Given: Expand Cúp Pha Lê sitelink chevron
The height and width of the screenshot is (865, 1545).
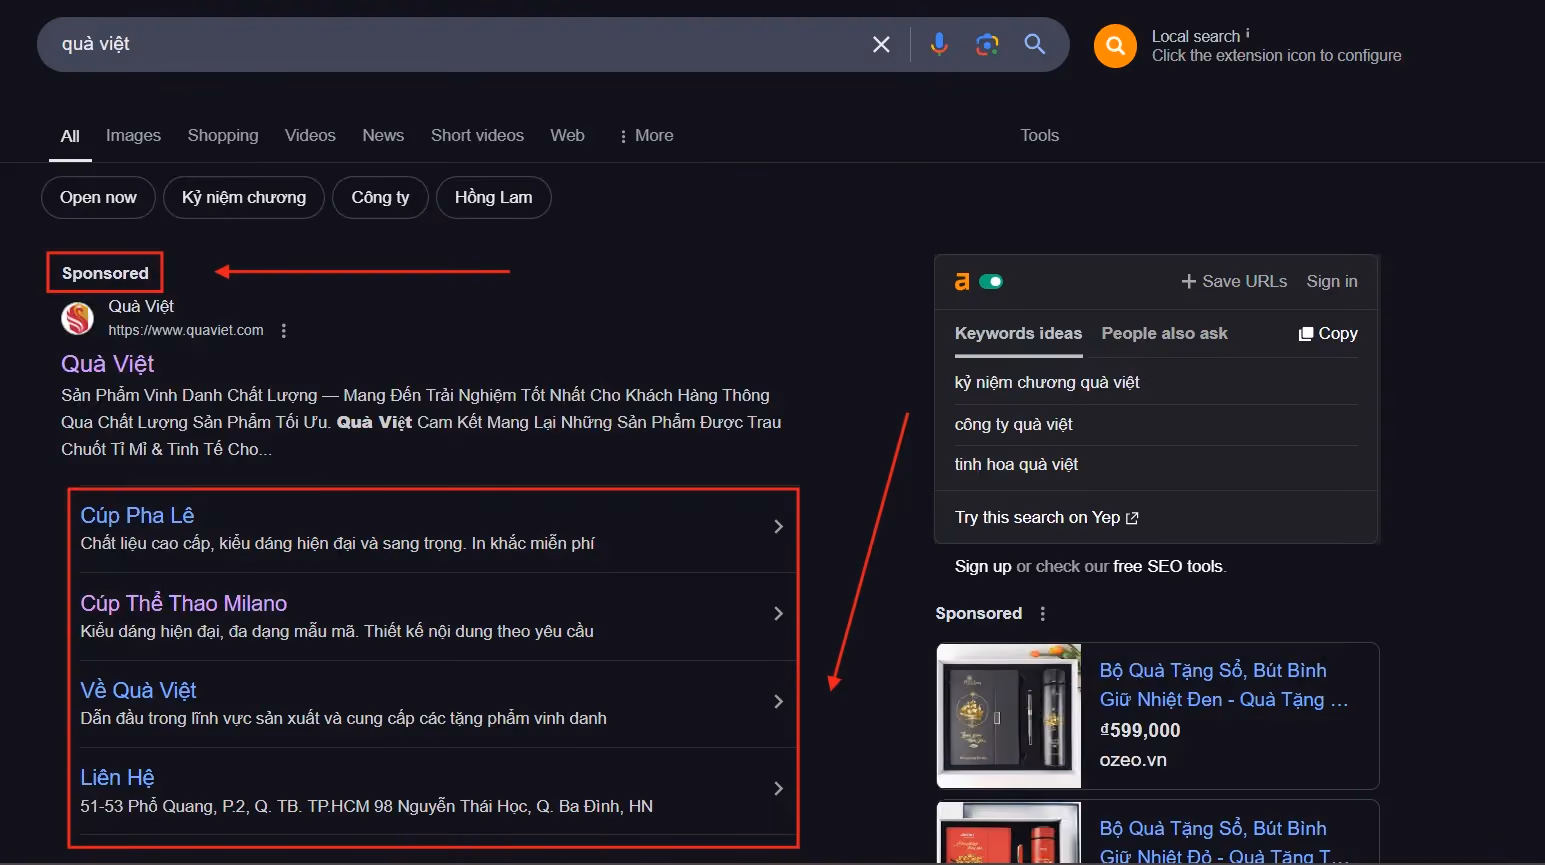Looking at the screenshot, I should [778, 527].
